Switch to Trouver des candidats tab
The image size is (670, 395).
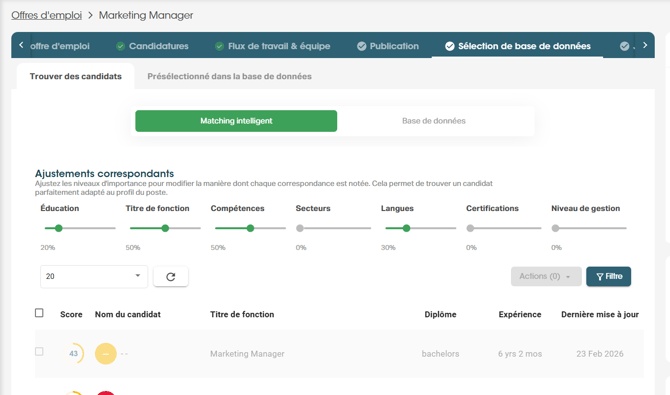click(x=76, y=76)
